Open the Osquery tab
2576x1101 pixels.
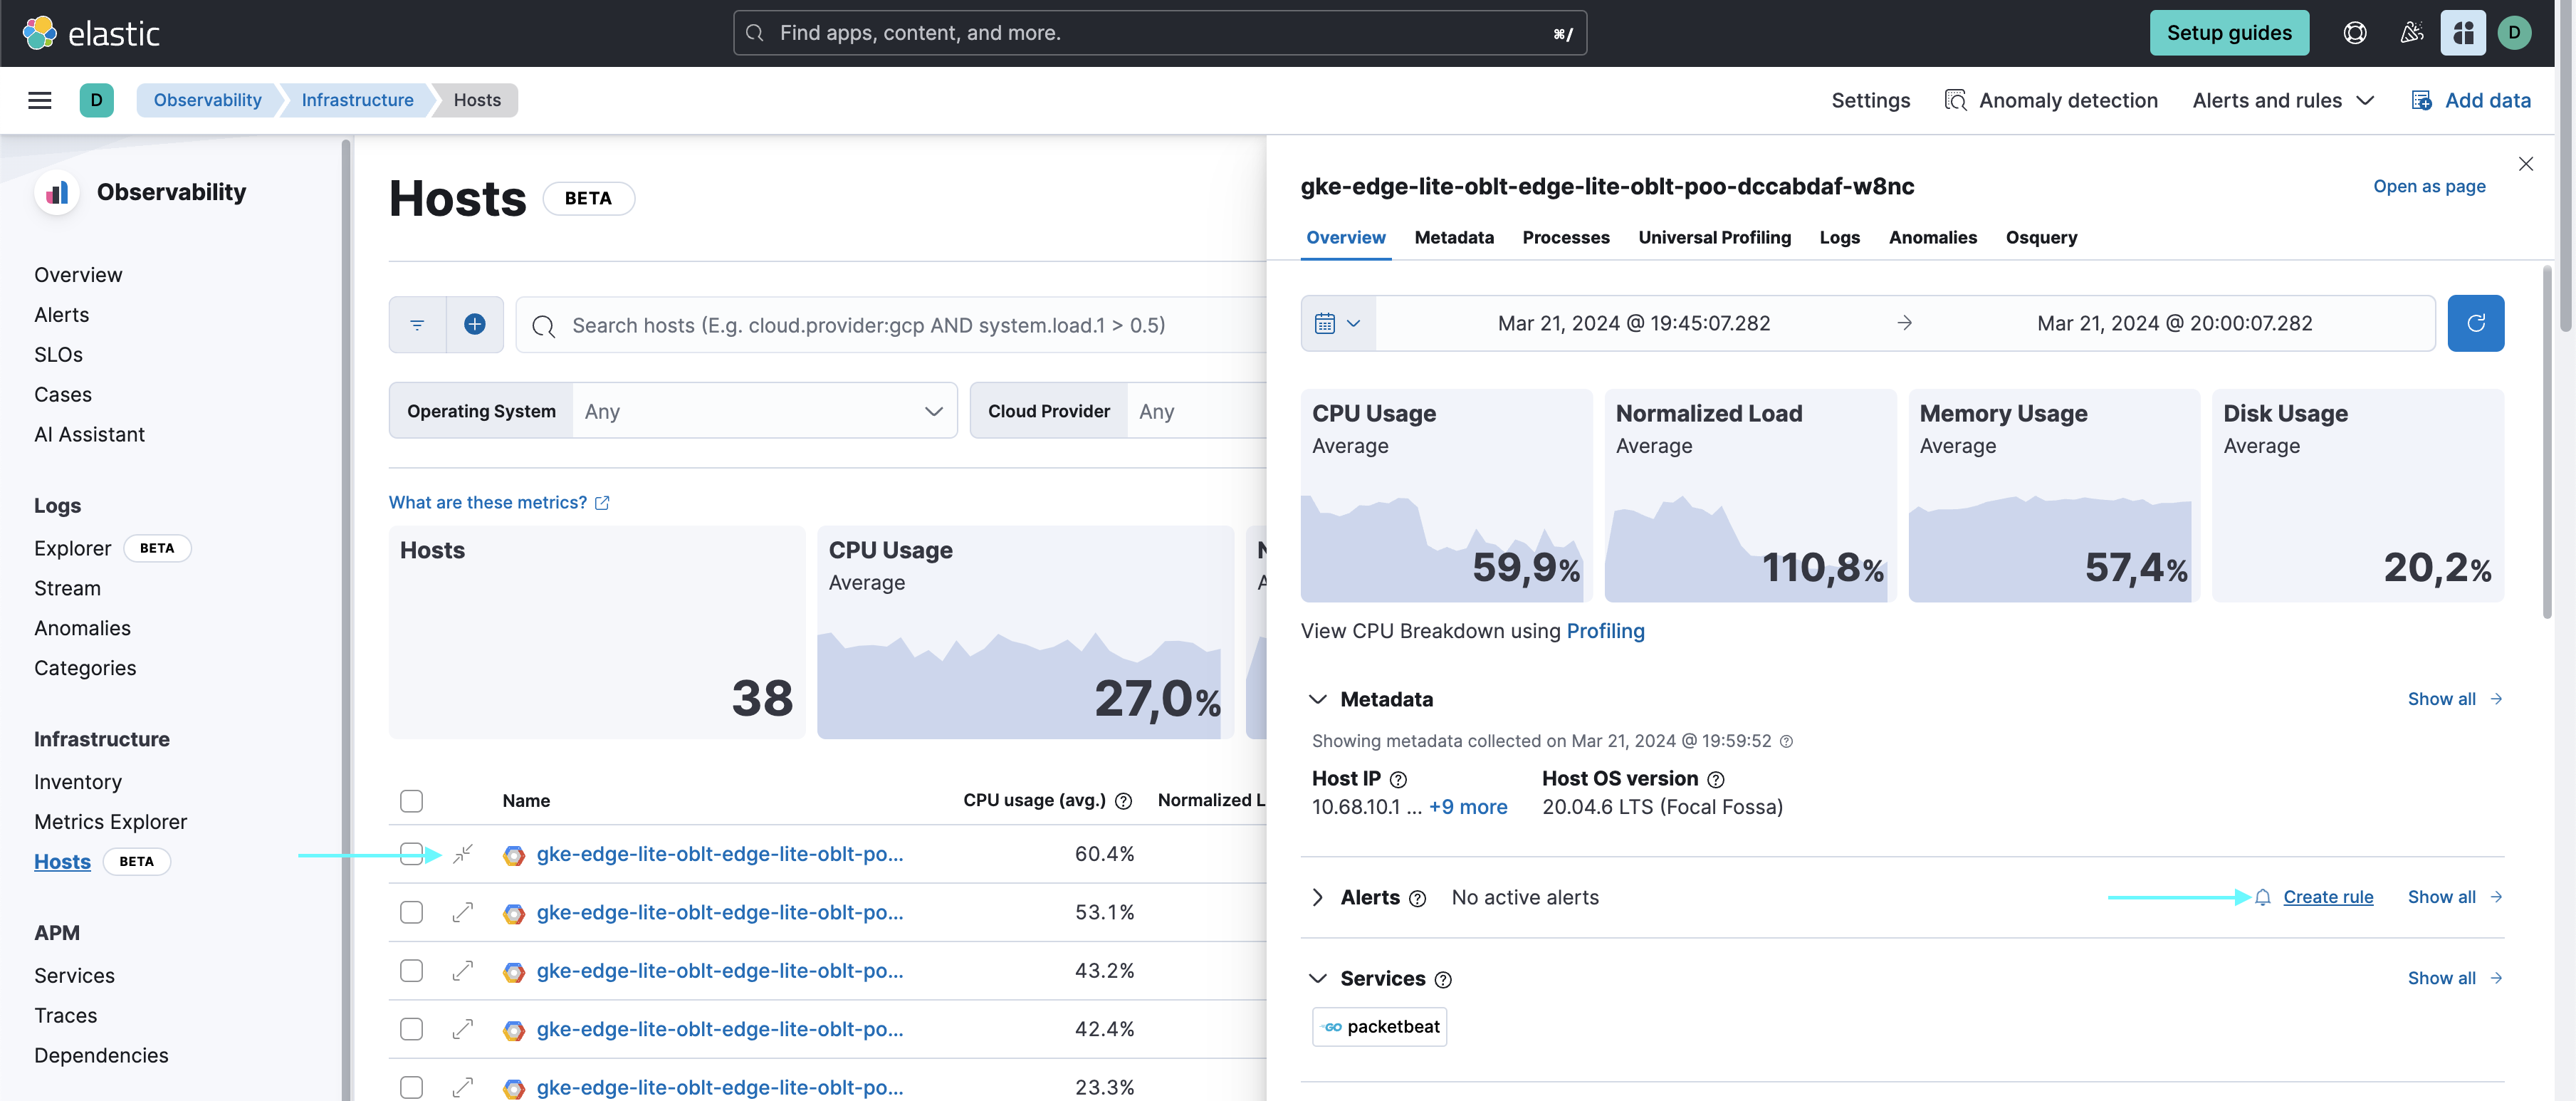point(2041,238)
